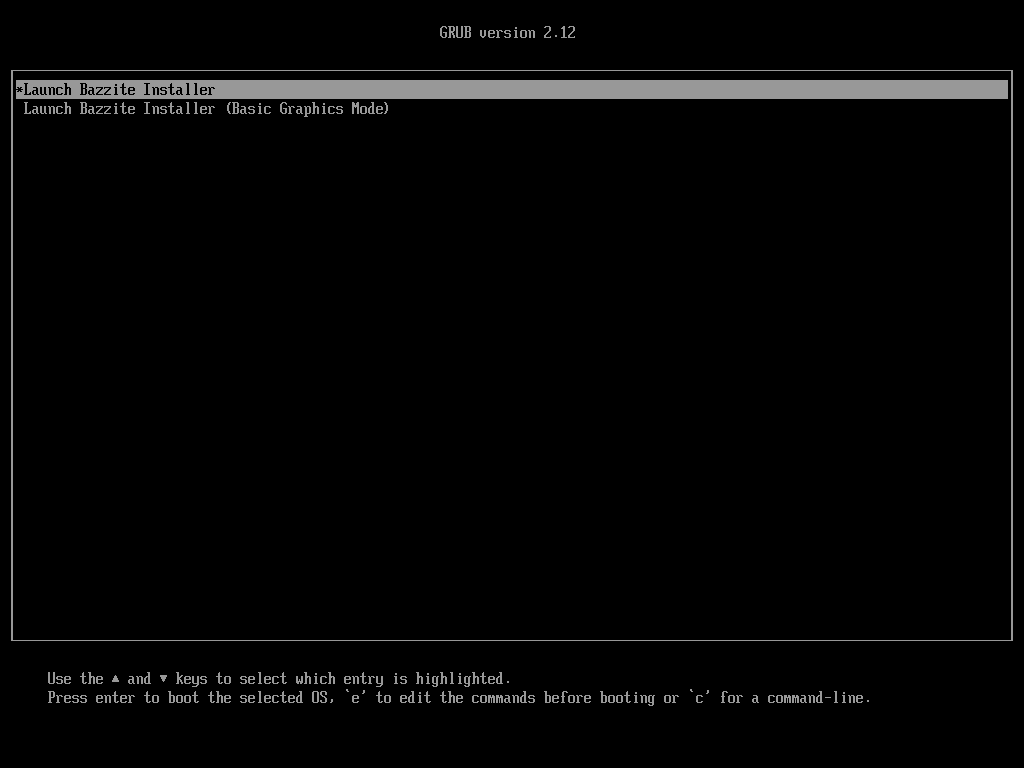Click the empty right side of highlighted bar
This screenshot has width=1024, height=768.
[800, 90]
